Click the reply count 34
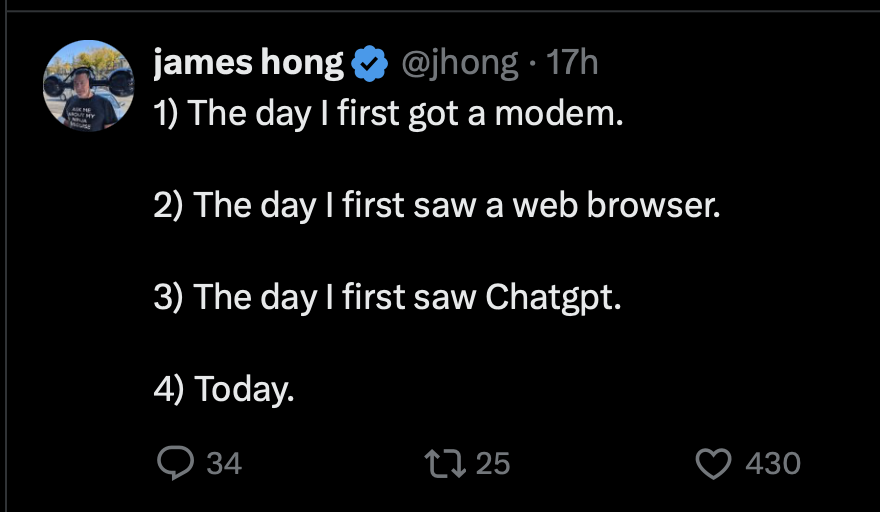 click(x=224, y=463)
